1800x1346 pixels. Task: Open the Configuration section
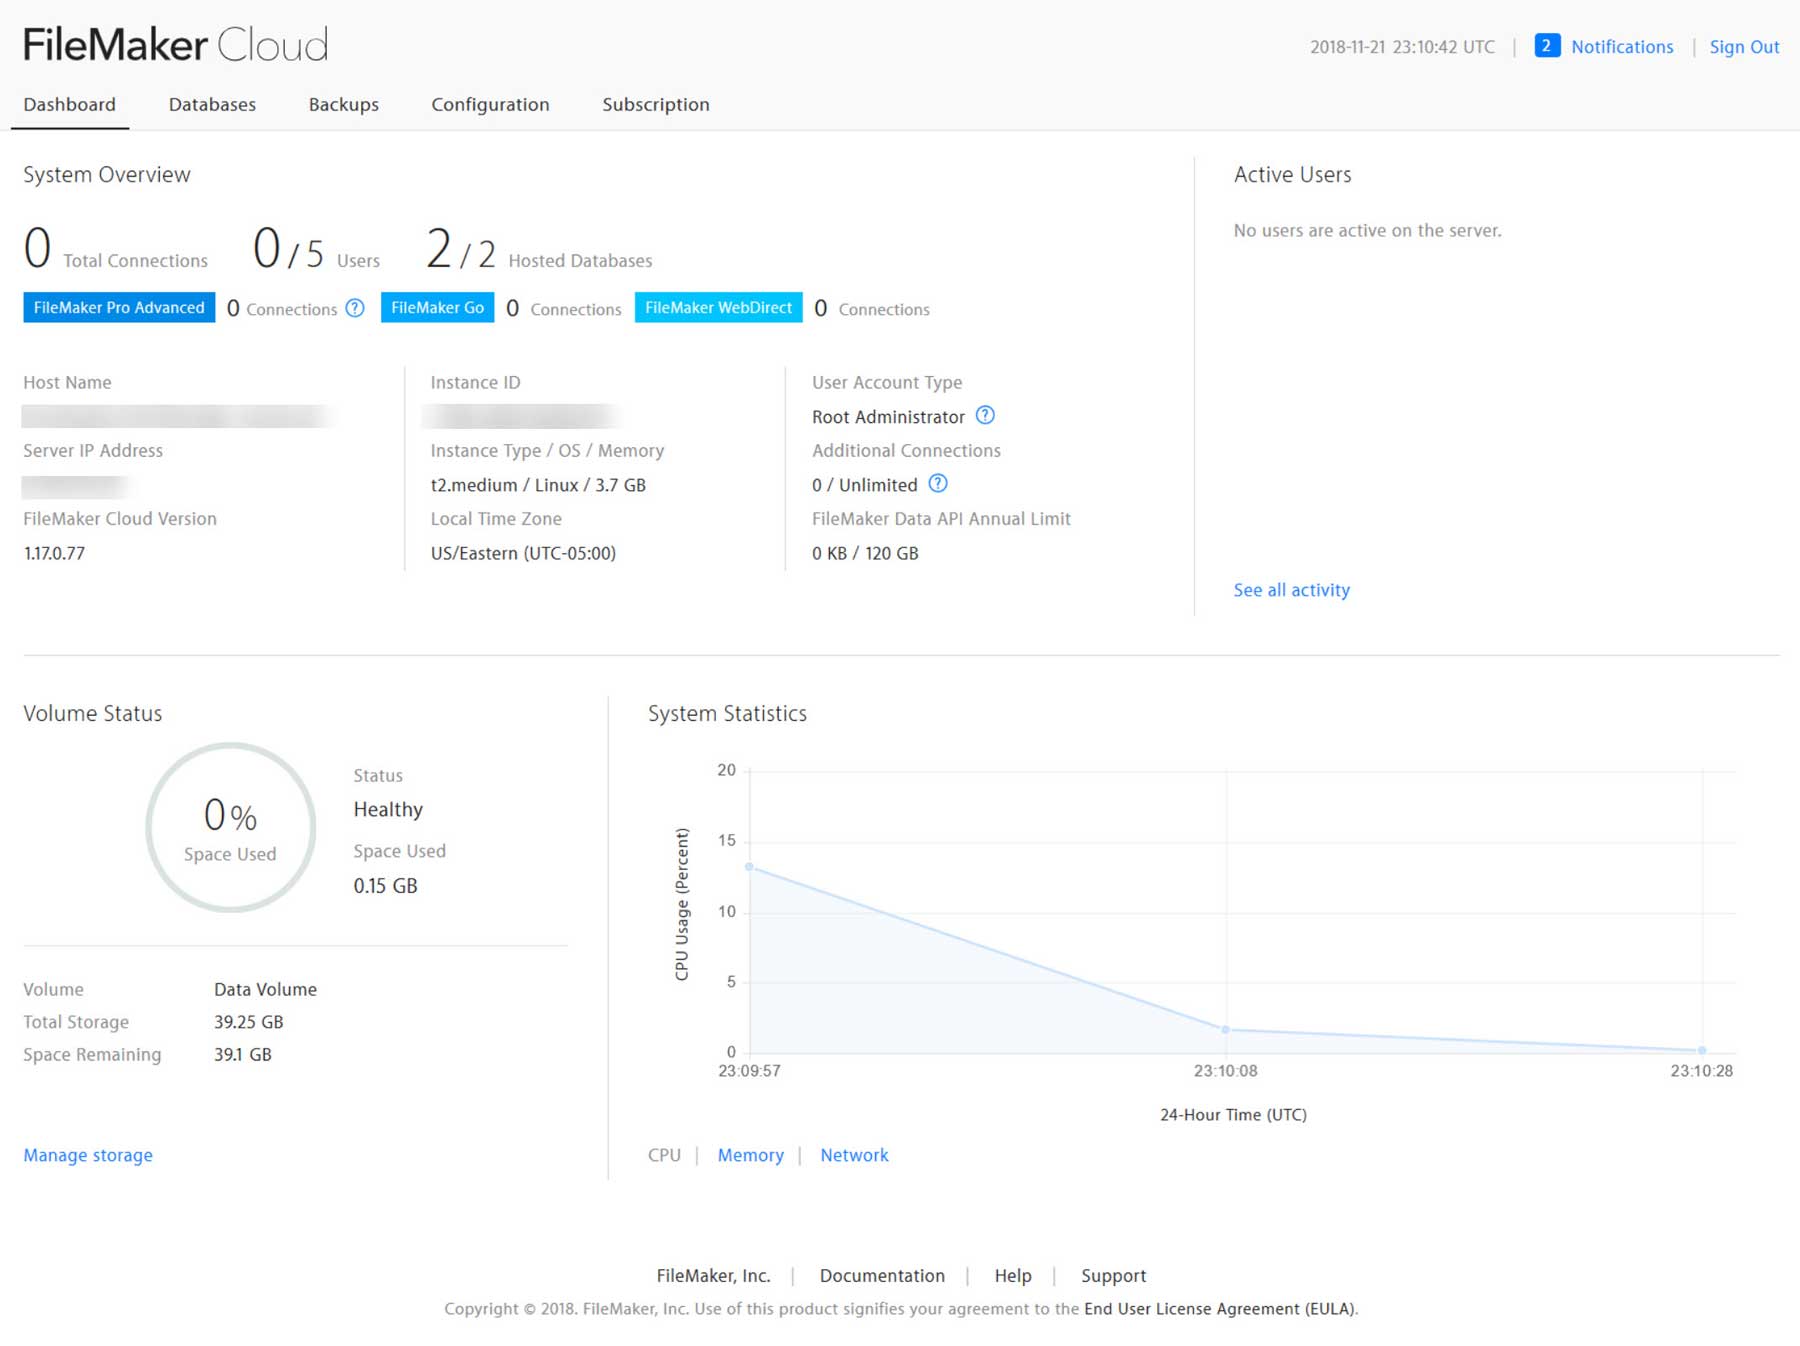pyautogui.click(x=490, y=104)
